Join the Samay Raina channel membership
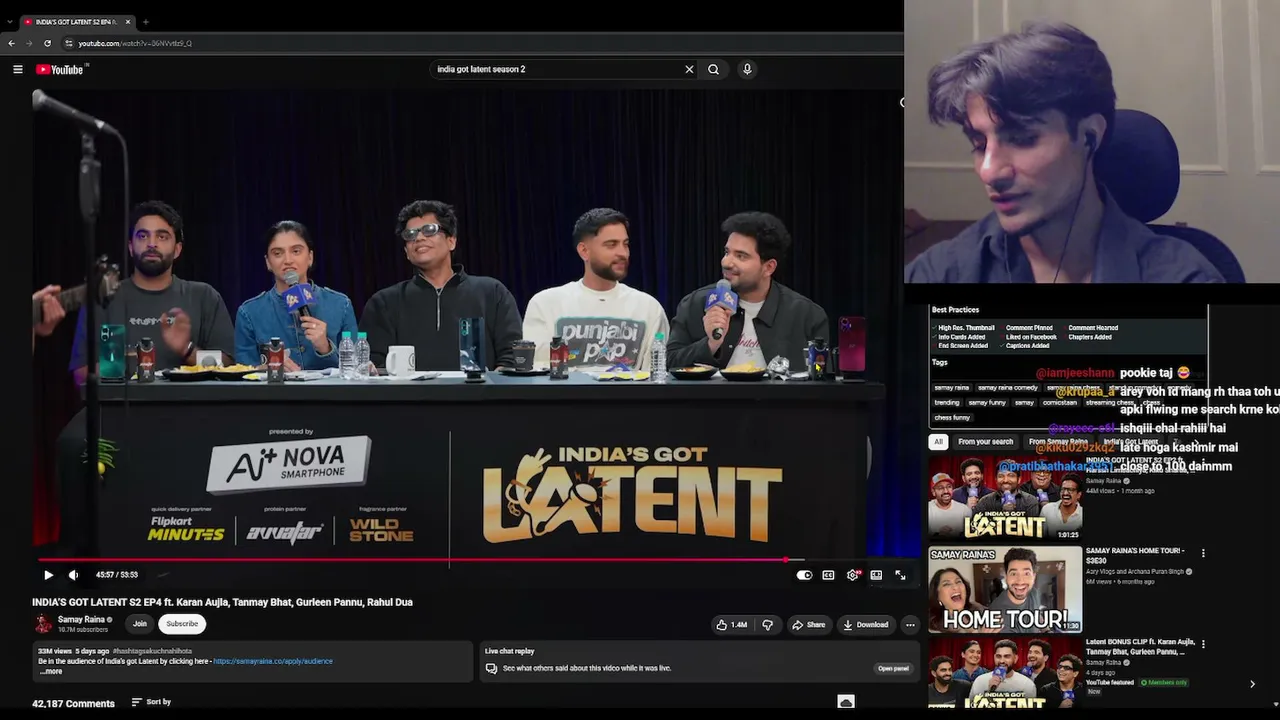Screen dimensions: 1280x720 coord(140,624)
